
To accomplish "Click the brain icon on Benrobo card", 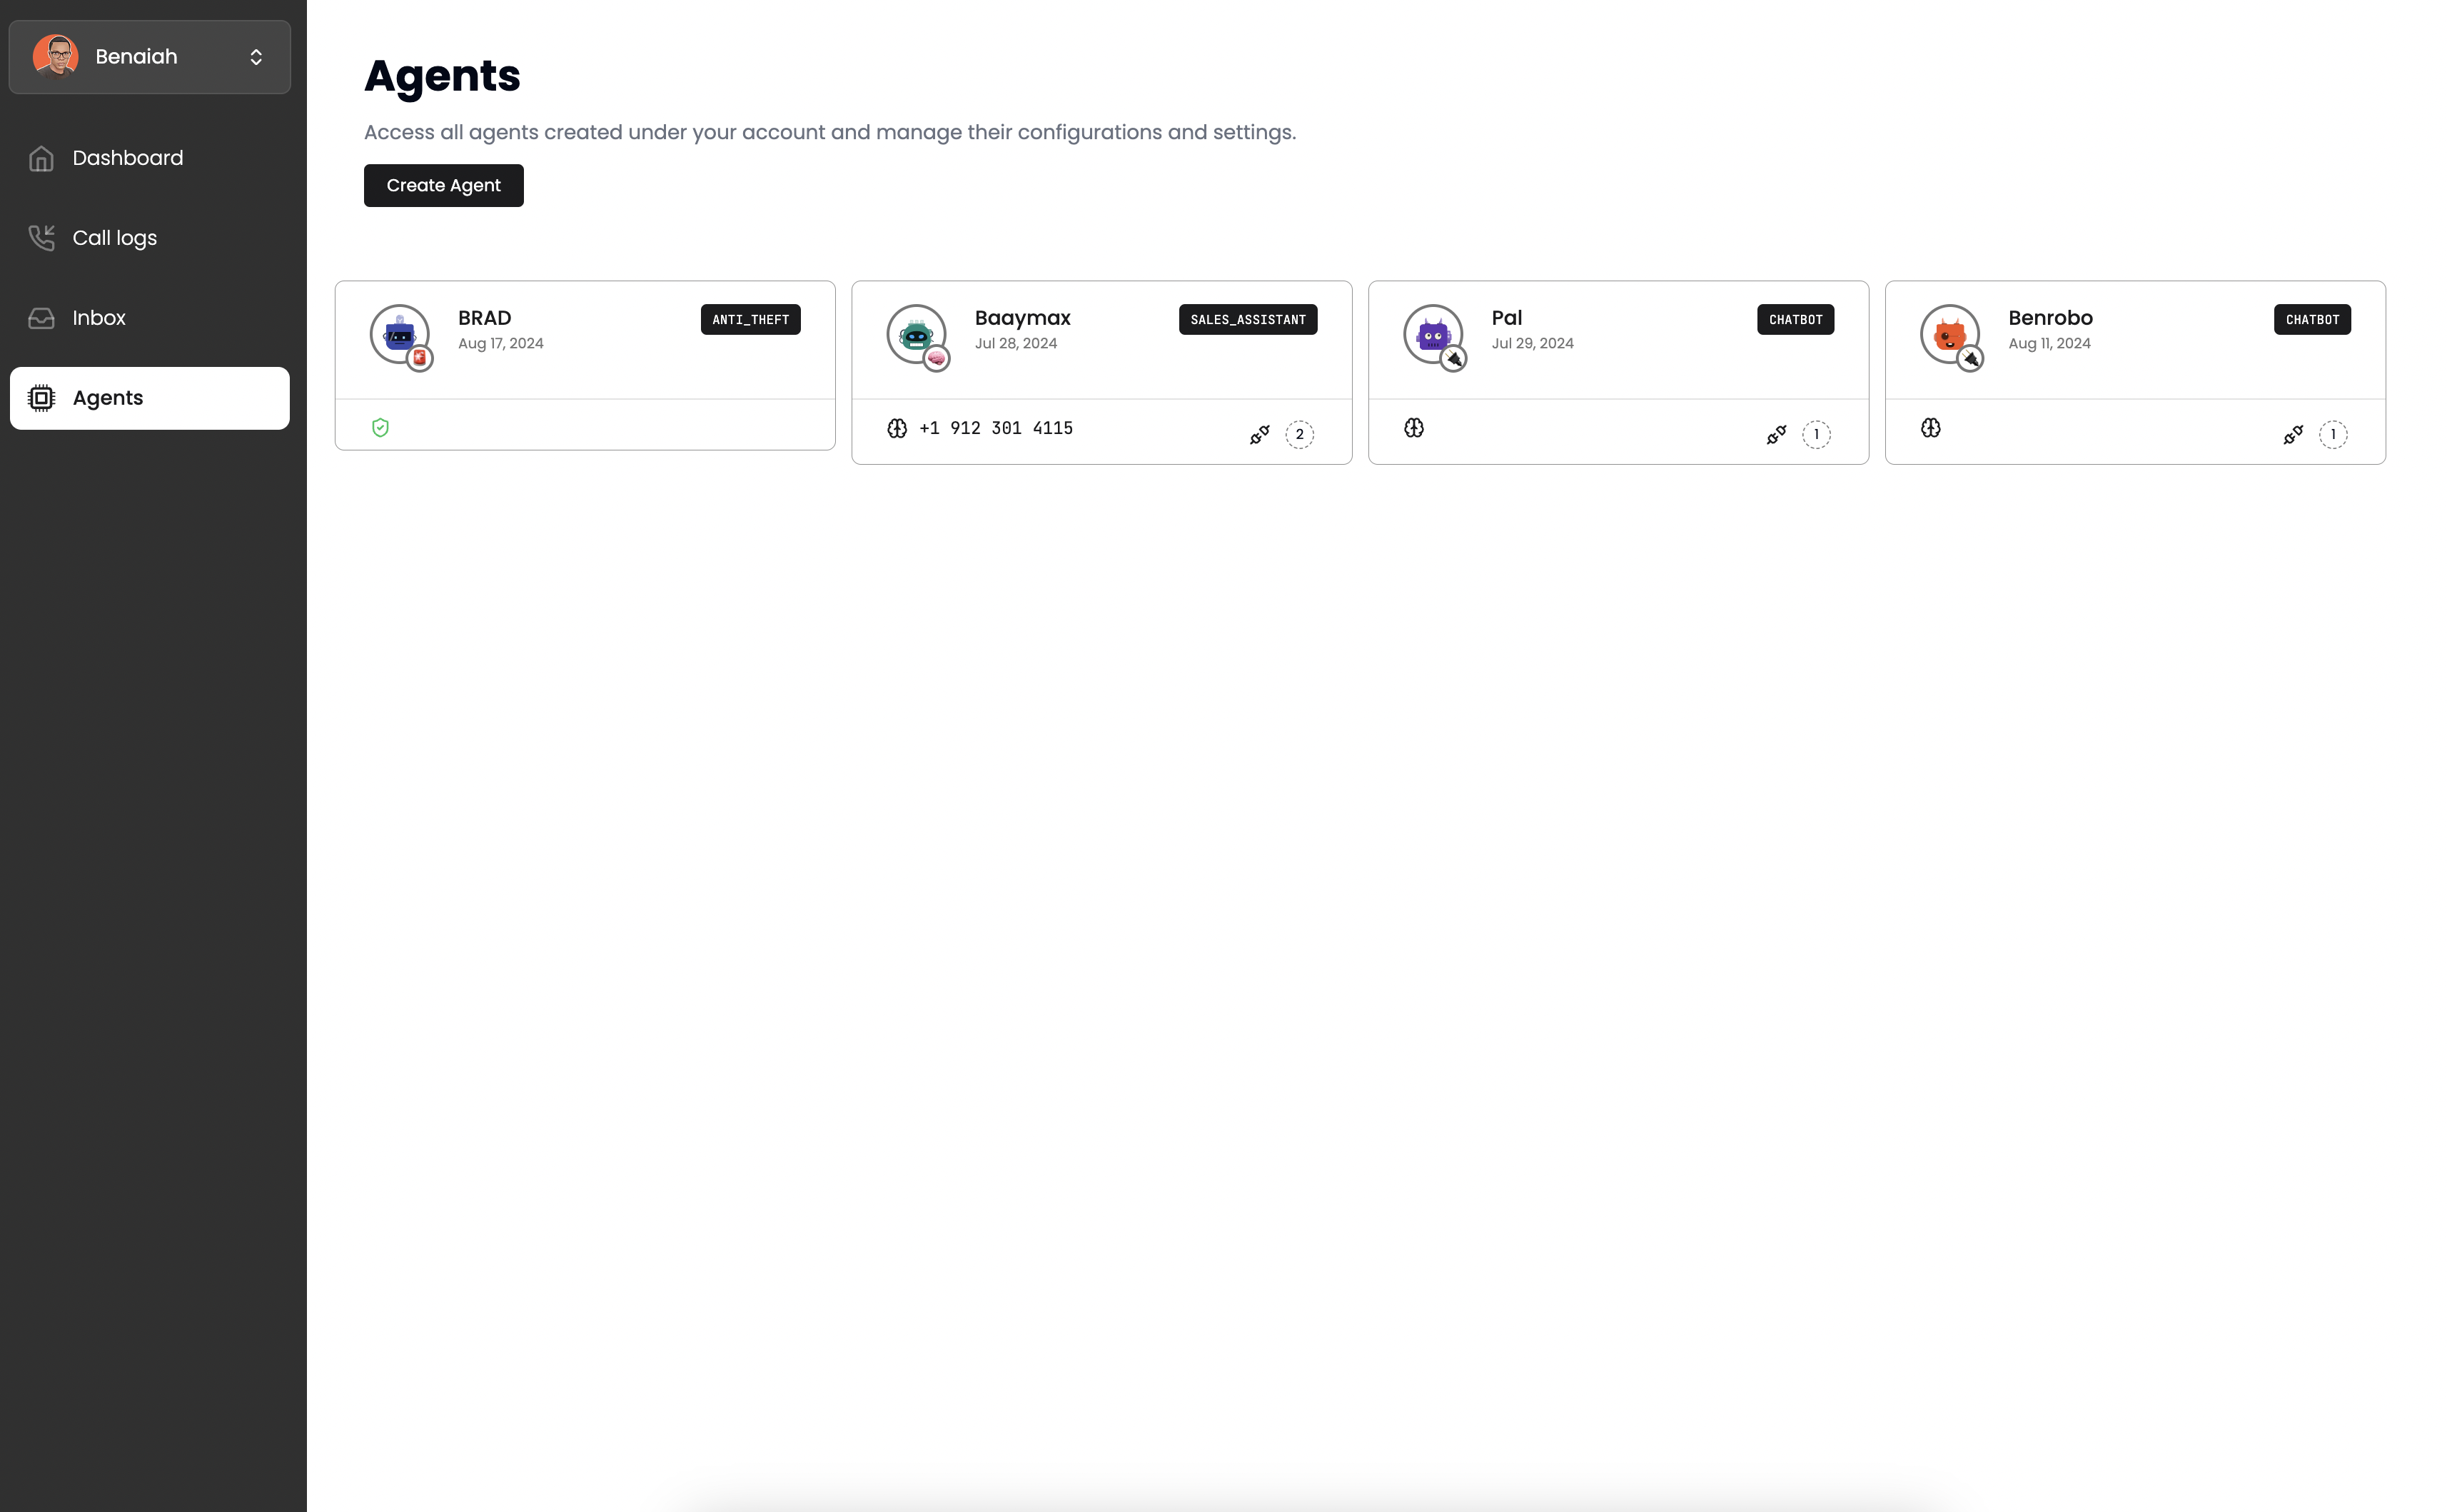I will pos(1931,428).
